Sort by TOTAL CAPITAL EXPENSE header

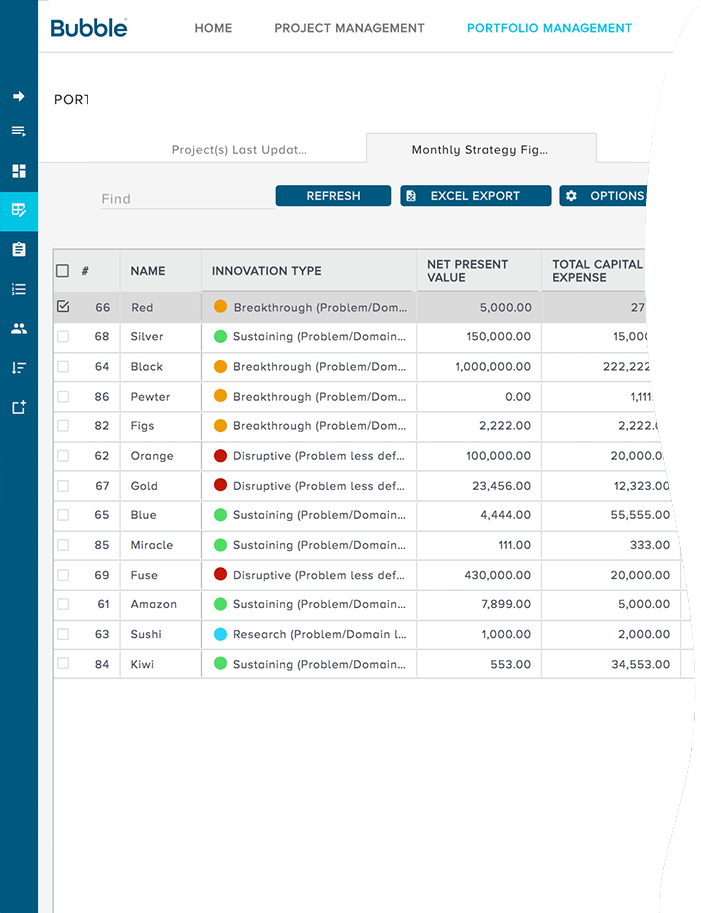tap(597, 271)
